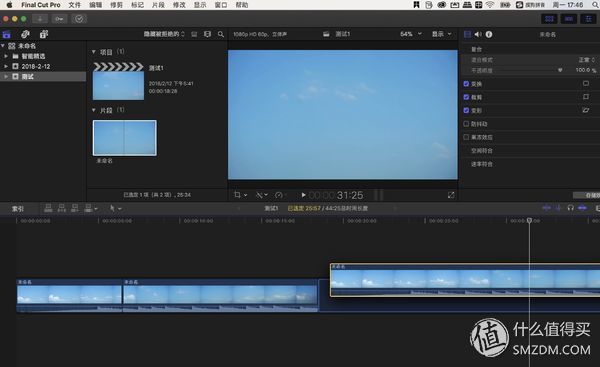Open the overwrite edit options dropdown

coord(91,208)
